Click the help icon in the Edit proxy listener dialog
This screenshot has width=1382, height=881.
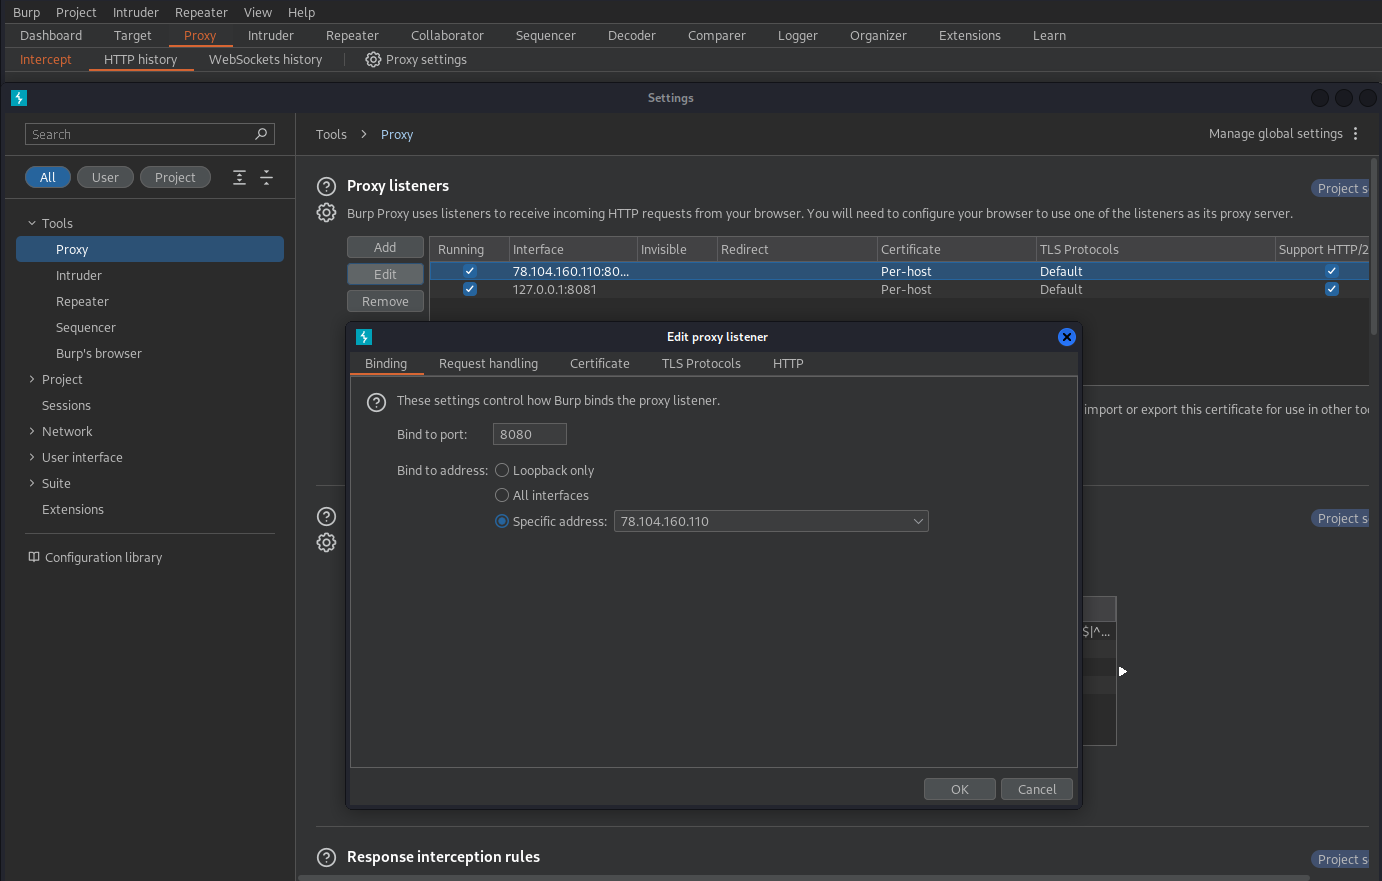[x=376, y=402]
